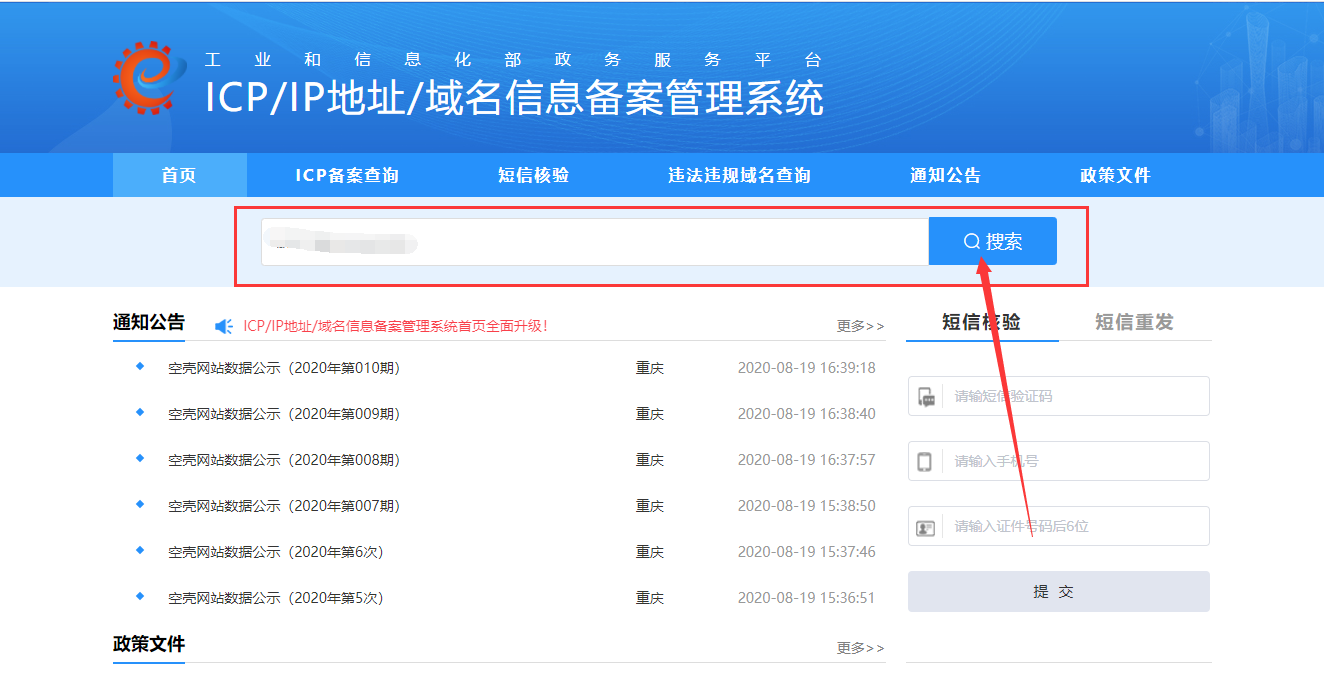
Task: Click the blue diamond bullet beside 2020年第6次
Action: [x=140, y=550]
